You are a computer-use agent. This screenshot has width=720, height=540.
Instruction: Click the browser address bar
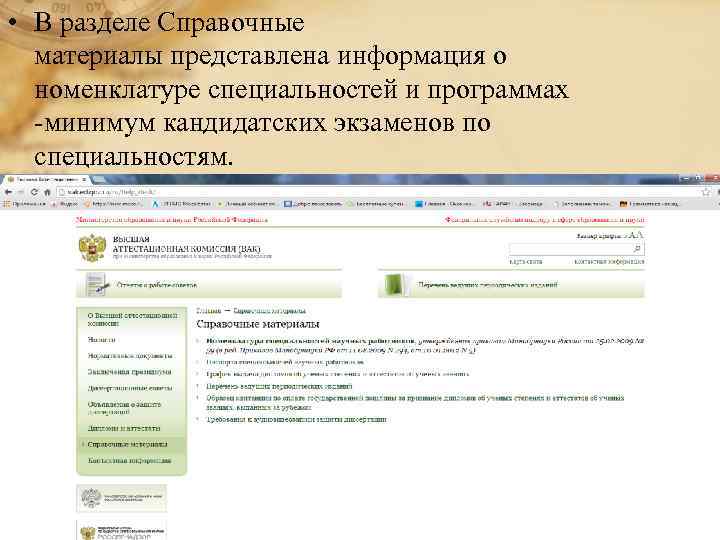(377, 192)
